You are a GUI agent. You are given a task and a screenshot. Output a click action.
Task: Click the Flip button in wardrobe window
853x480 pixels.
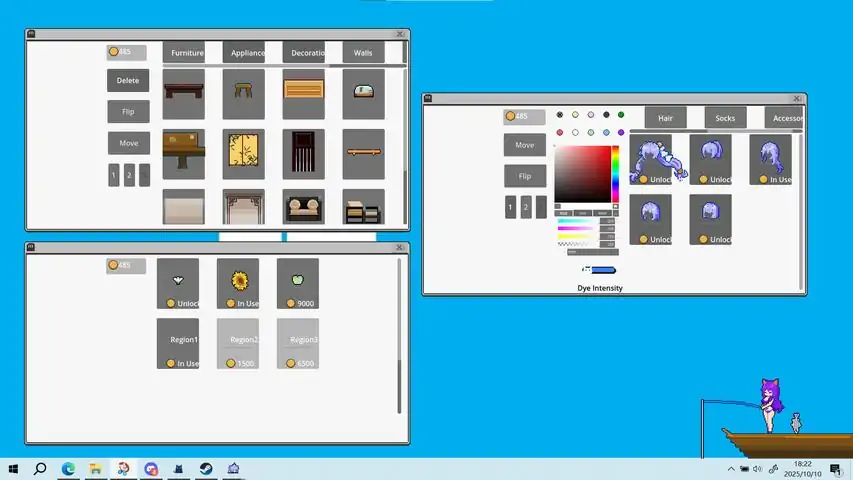(524, 176)
